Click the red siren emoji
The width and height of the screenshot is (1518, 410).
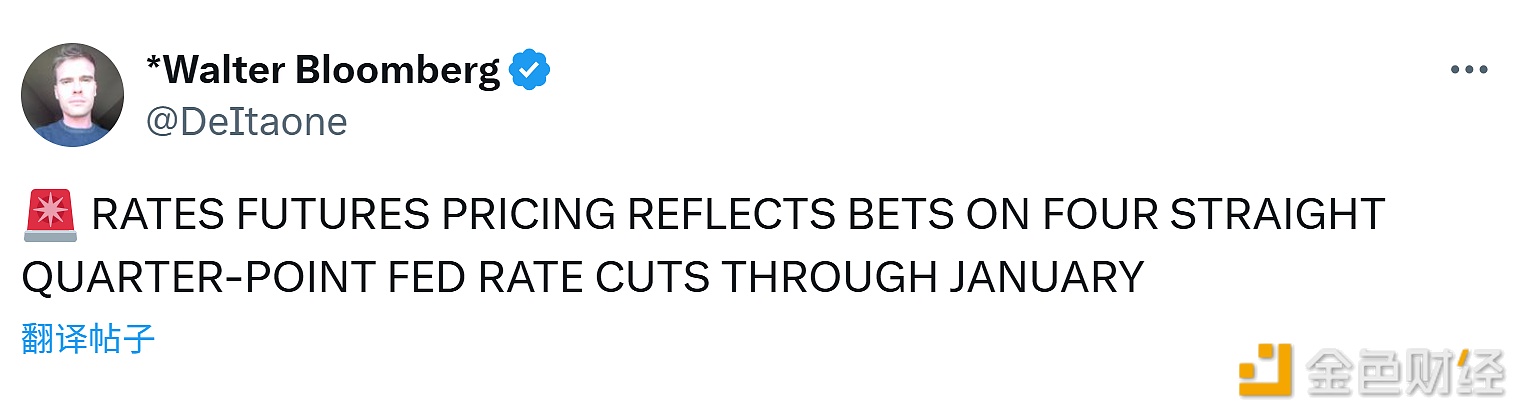point(45,216)
